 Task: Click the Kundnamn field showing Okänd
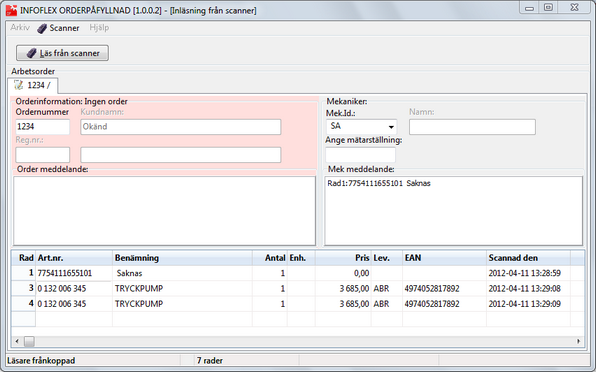(181, 127)
